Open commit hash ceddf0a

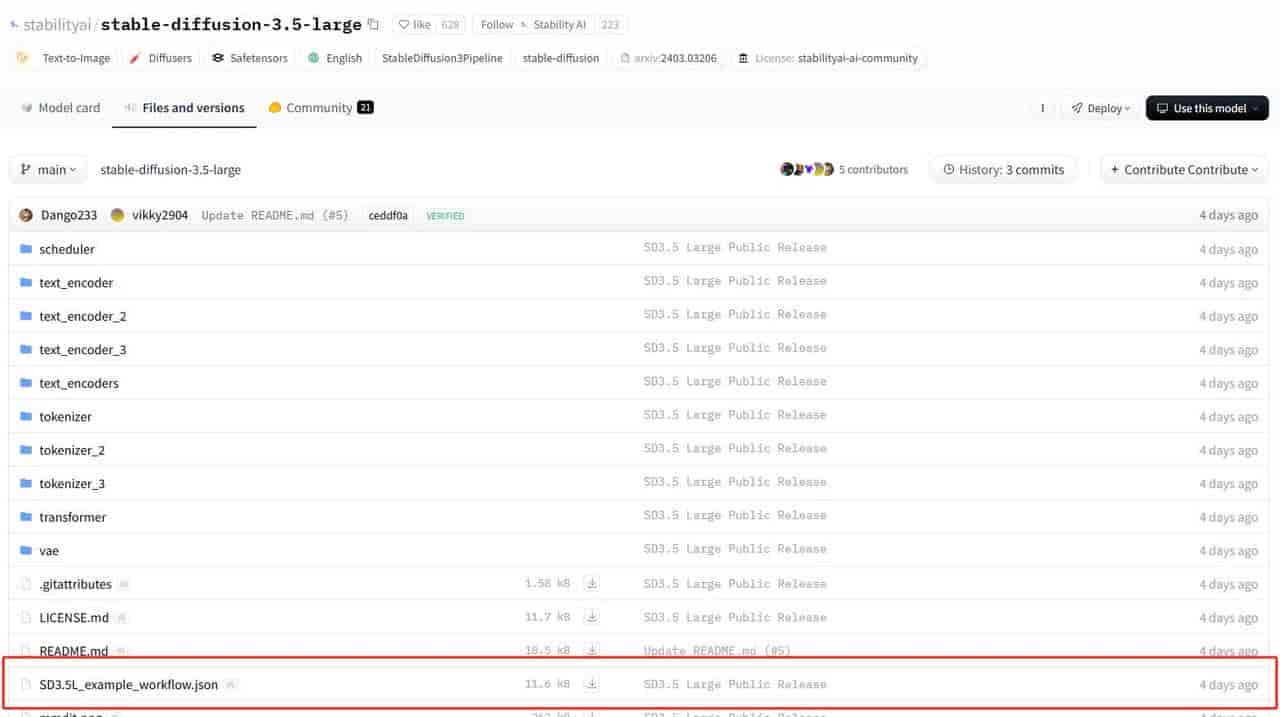(x=388, y=215)
